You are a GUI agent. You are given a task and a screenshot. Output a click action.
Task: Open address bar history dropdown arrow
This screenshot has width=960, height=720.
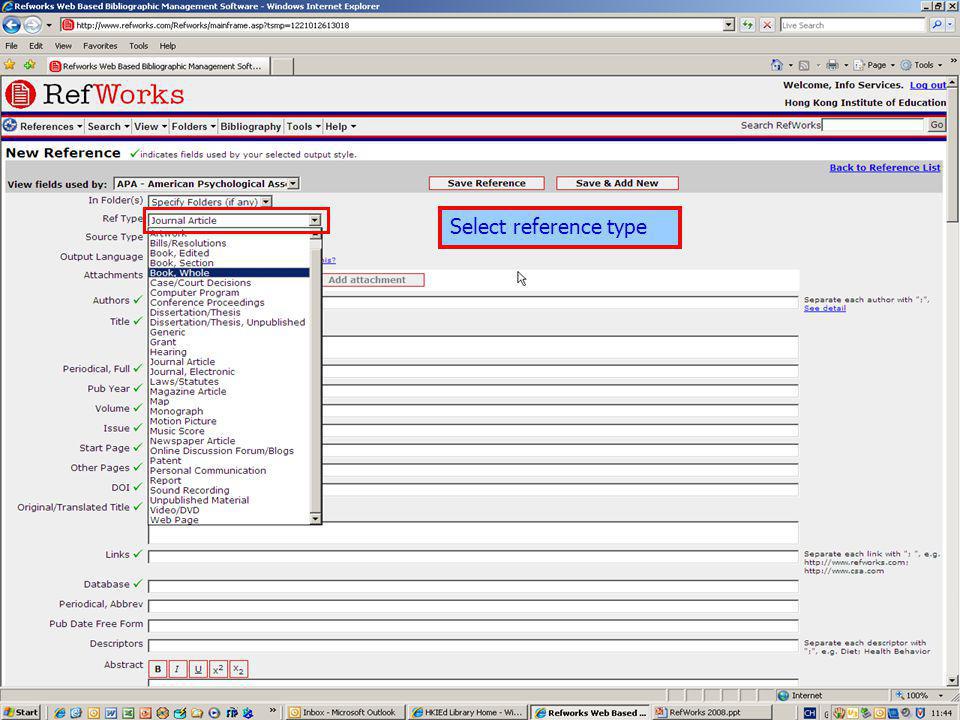(729, 25)
